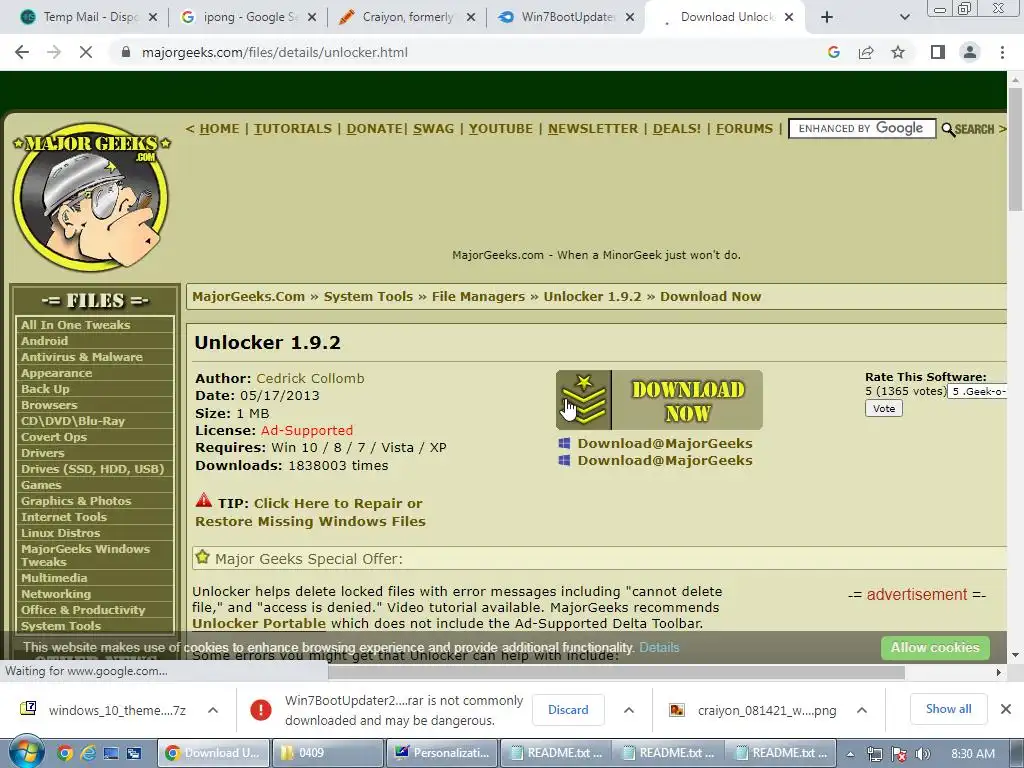Open MajorGeeks.Com breadcrumb link
1024x768 pixels.
(248, 296)
